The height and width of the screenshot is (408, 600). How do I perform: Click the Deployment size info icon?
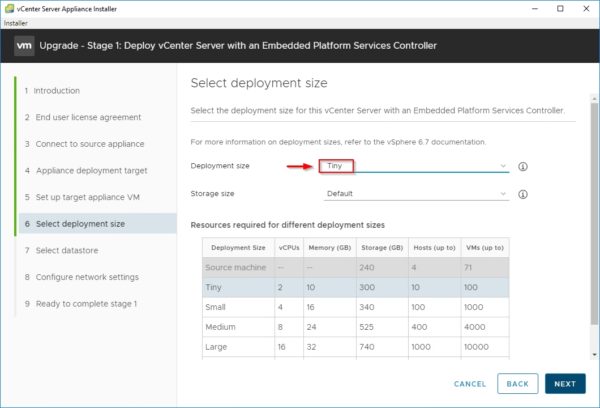pyautogui.click(x=523, y=166)
